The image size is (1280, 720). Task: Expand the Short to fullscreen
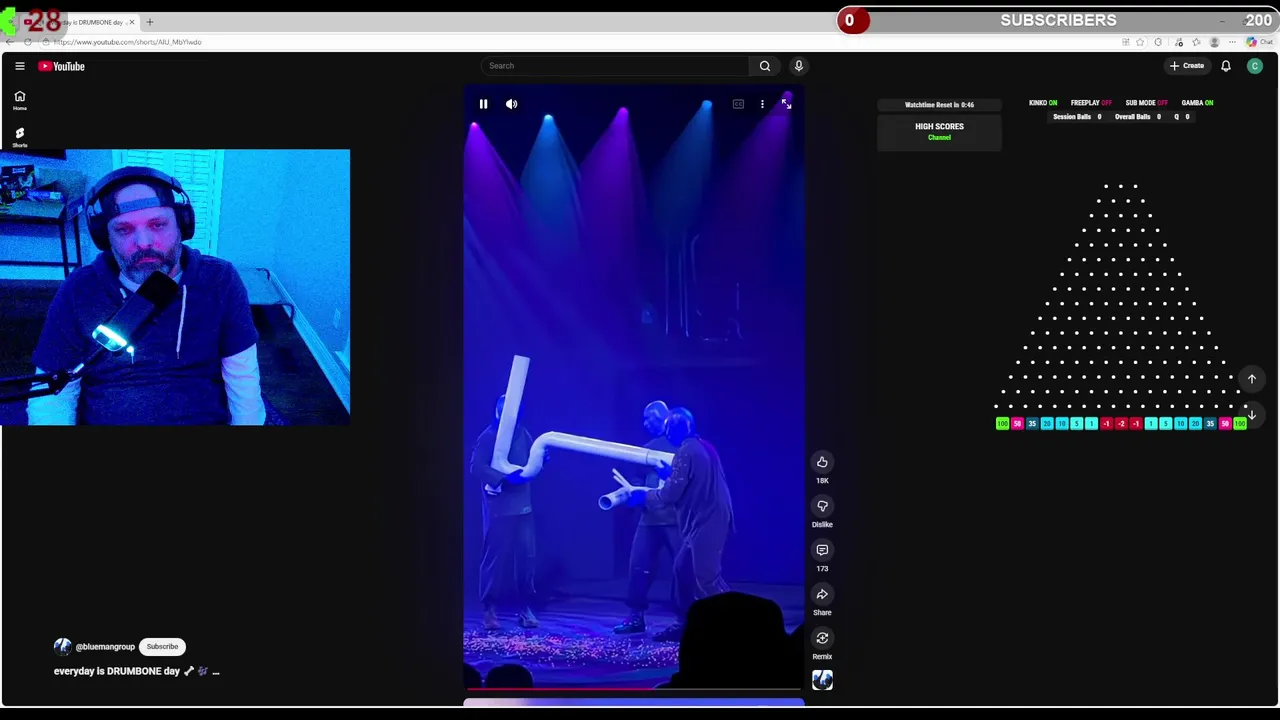(x=786, y=104)
